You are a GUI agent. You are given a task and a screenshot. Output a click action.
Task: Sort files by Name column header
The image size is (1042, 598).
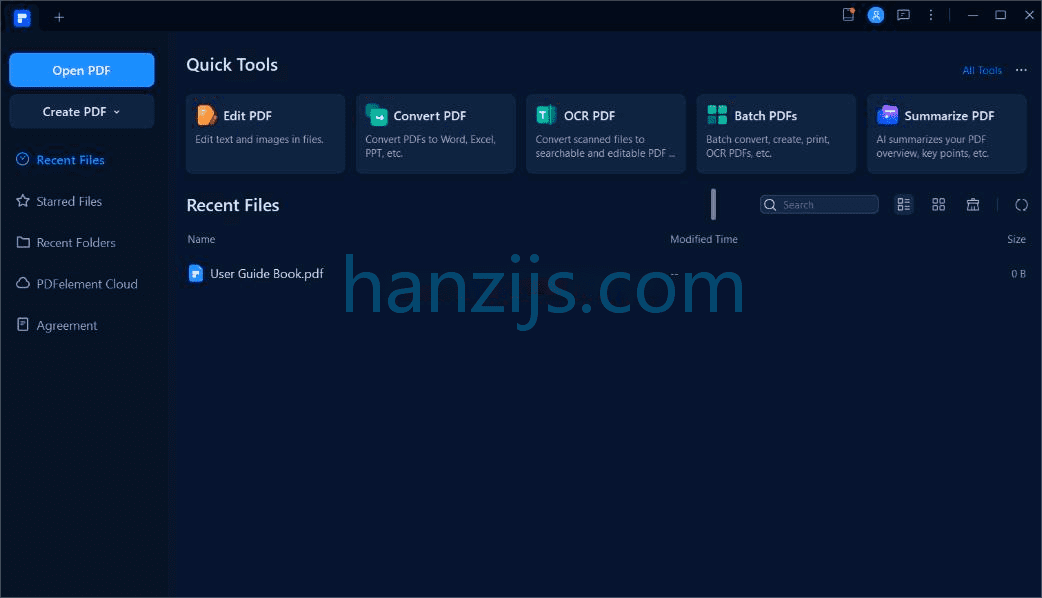click(x=201, y=239)
